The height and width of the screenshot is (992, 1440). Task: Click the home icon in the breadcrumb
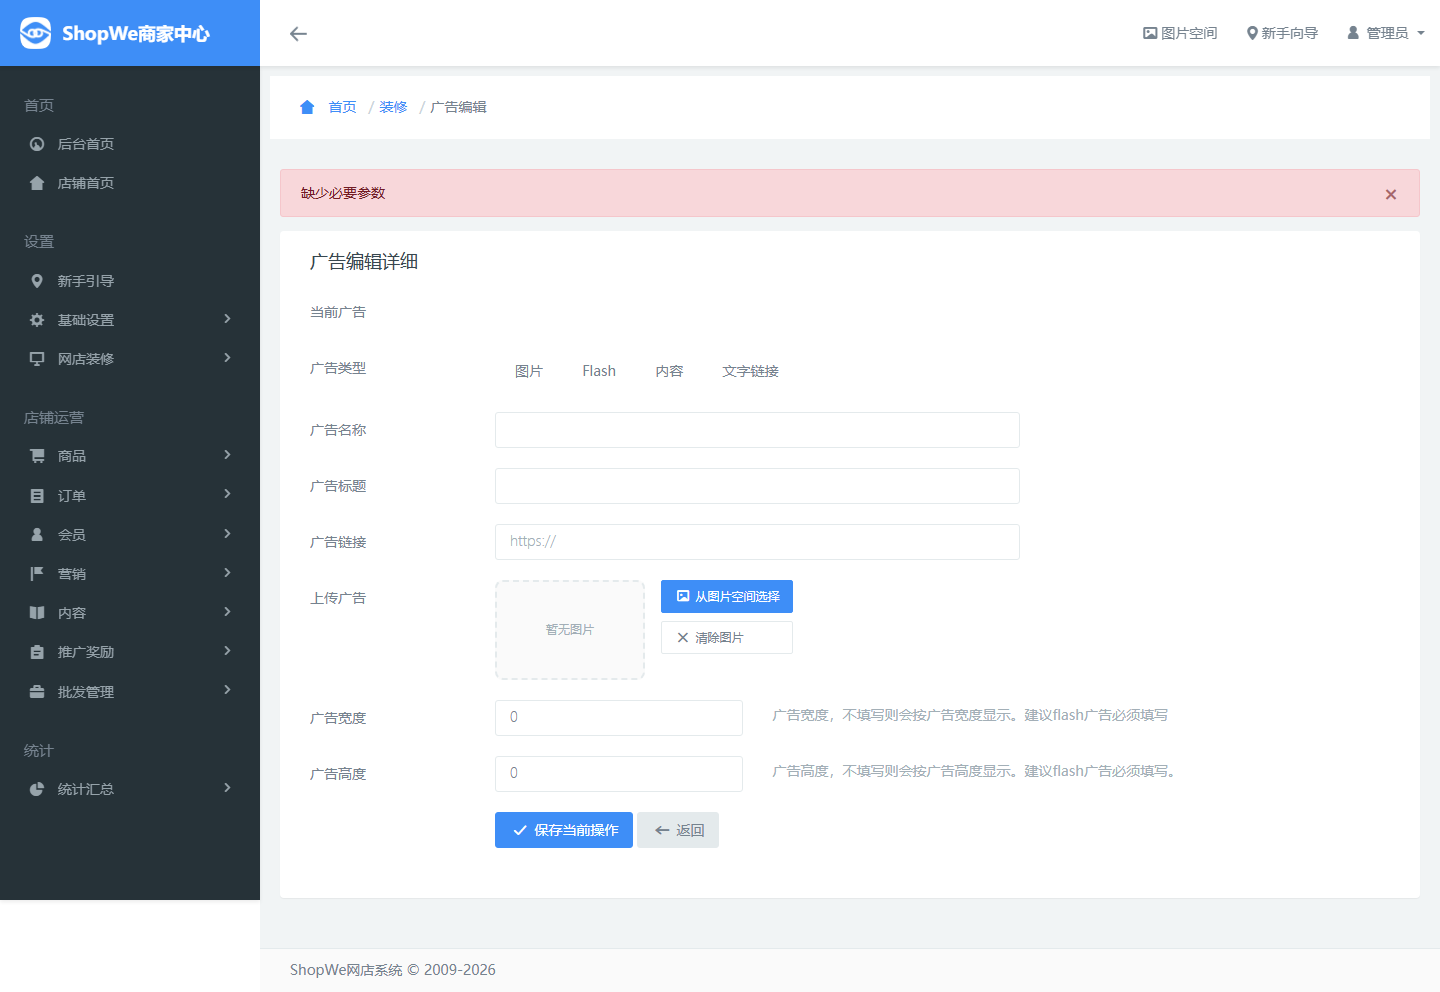pyautogui.click(x=307, y=107)
